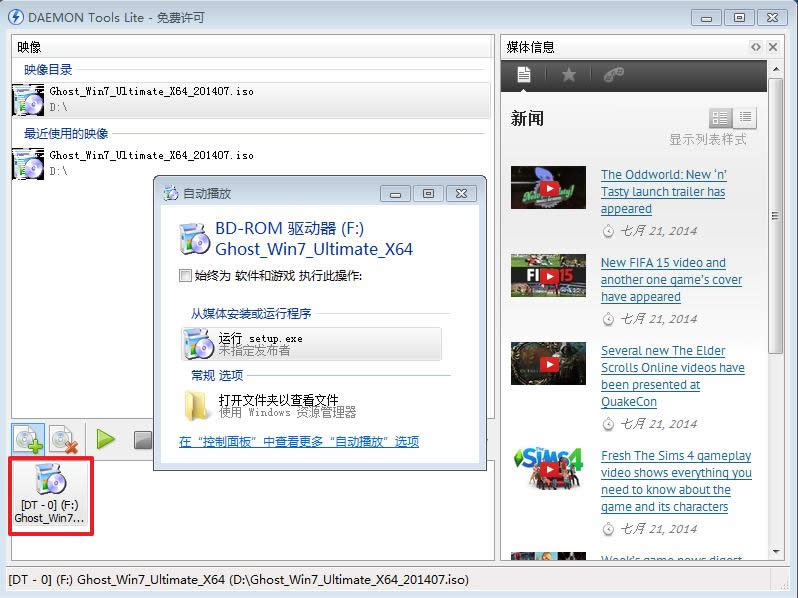Open the game controller tab icon

point(613,75)
